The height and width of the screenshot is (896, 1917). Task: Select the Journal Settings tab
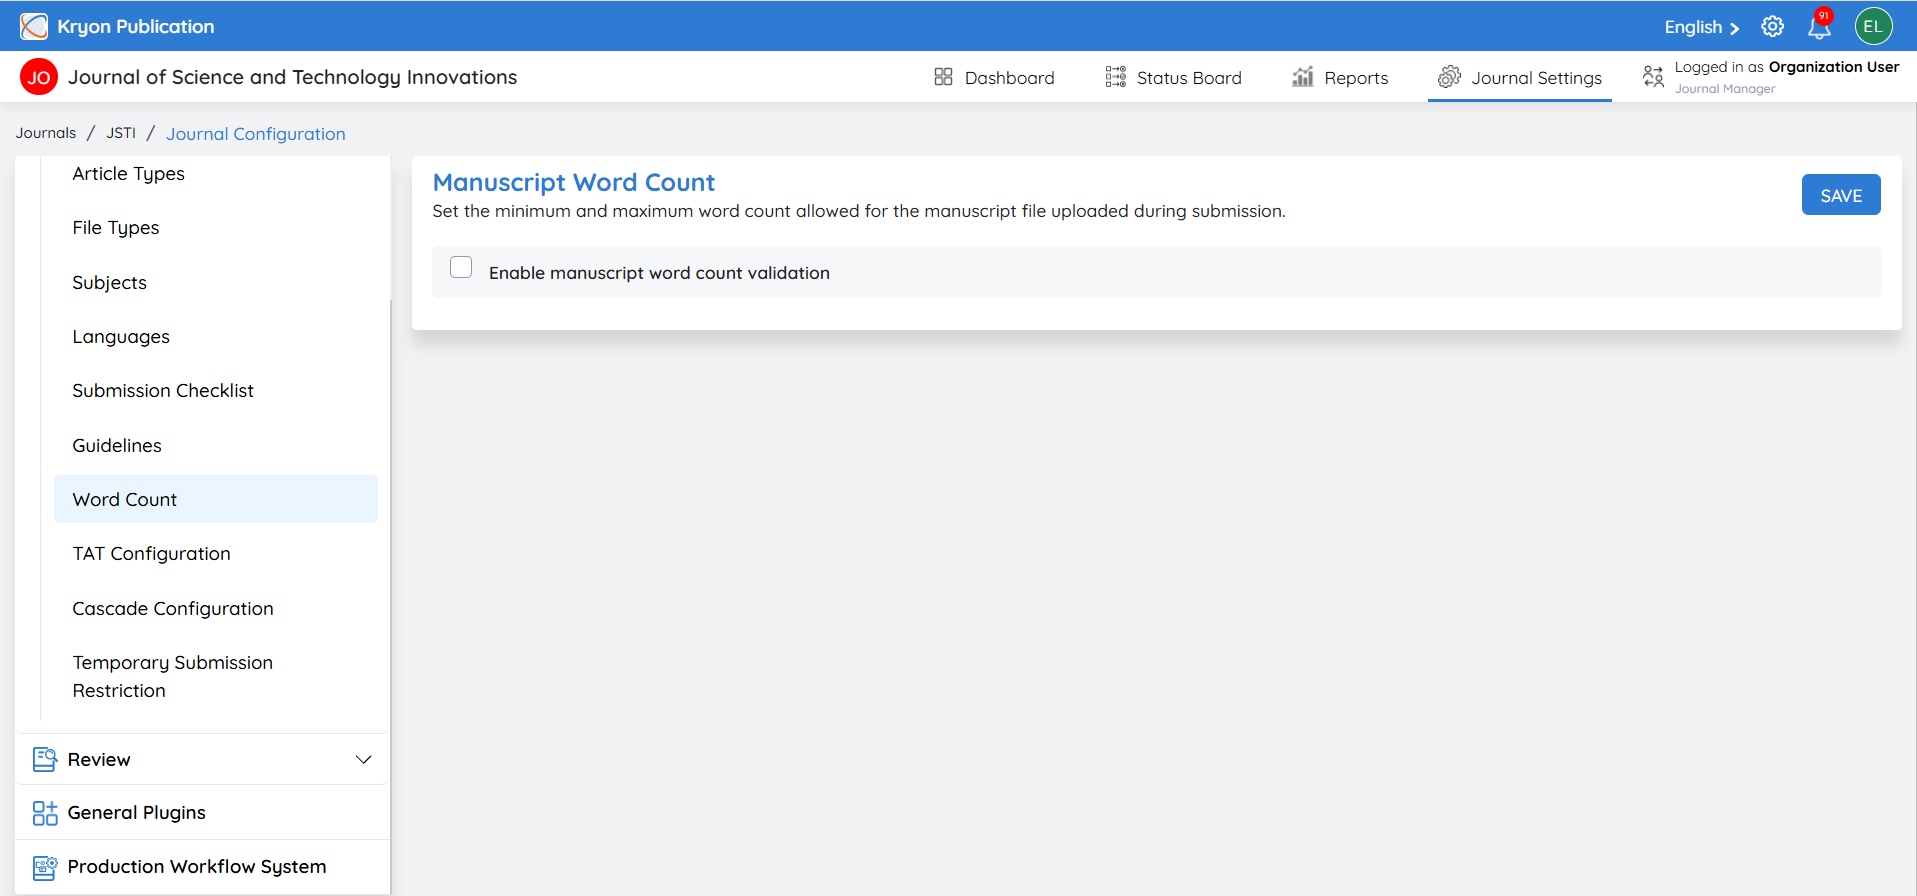tap(1520, 77)
